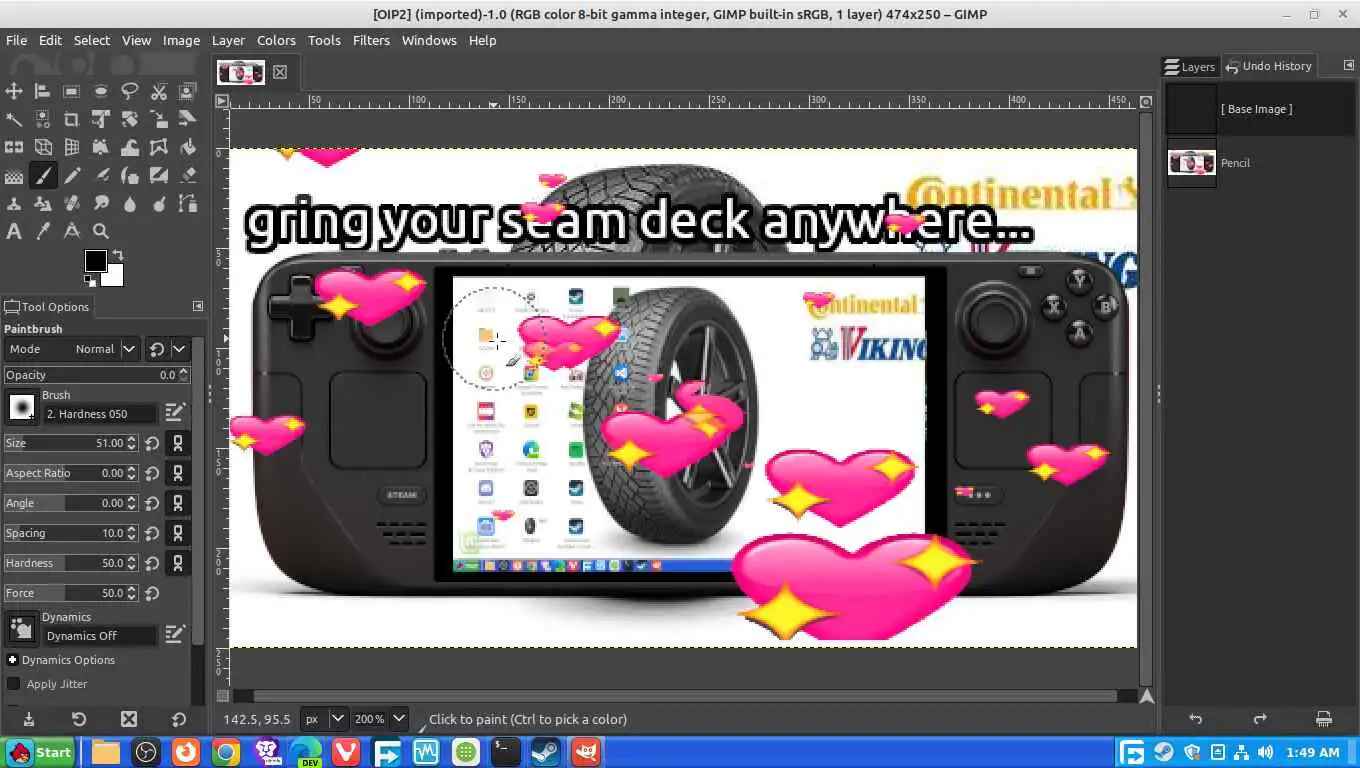
Task: Select the Crop tool
Action: tap(72, 119)
